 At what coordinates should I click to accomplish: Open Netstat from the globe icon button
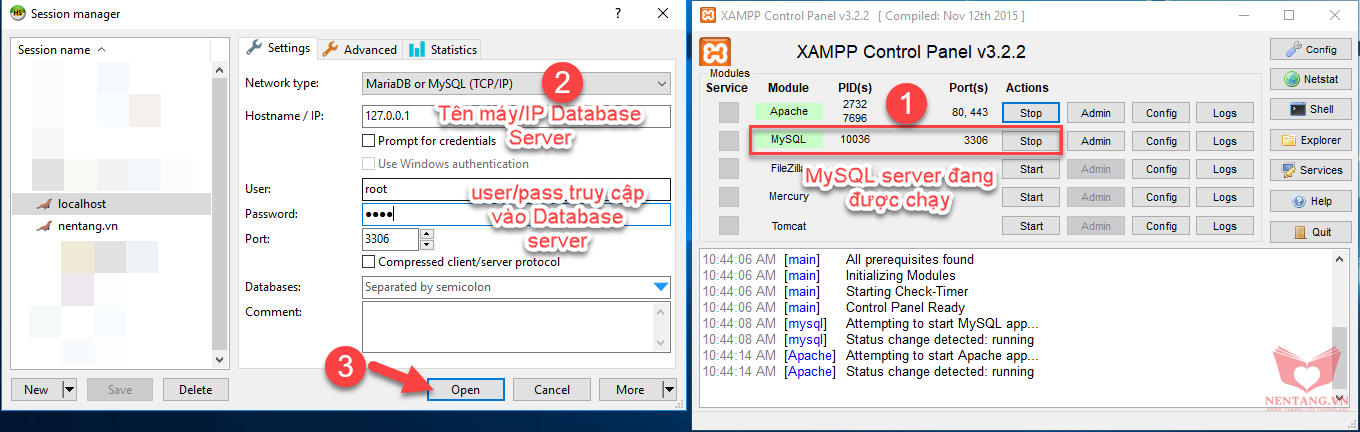click(1310, 79)
